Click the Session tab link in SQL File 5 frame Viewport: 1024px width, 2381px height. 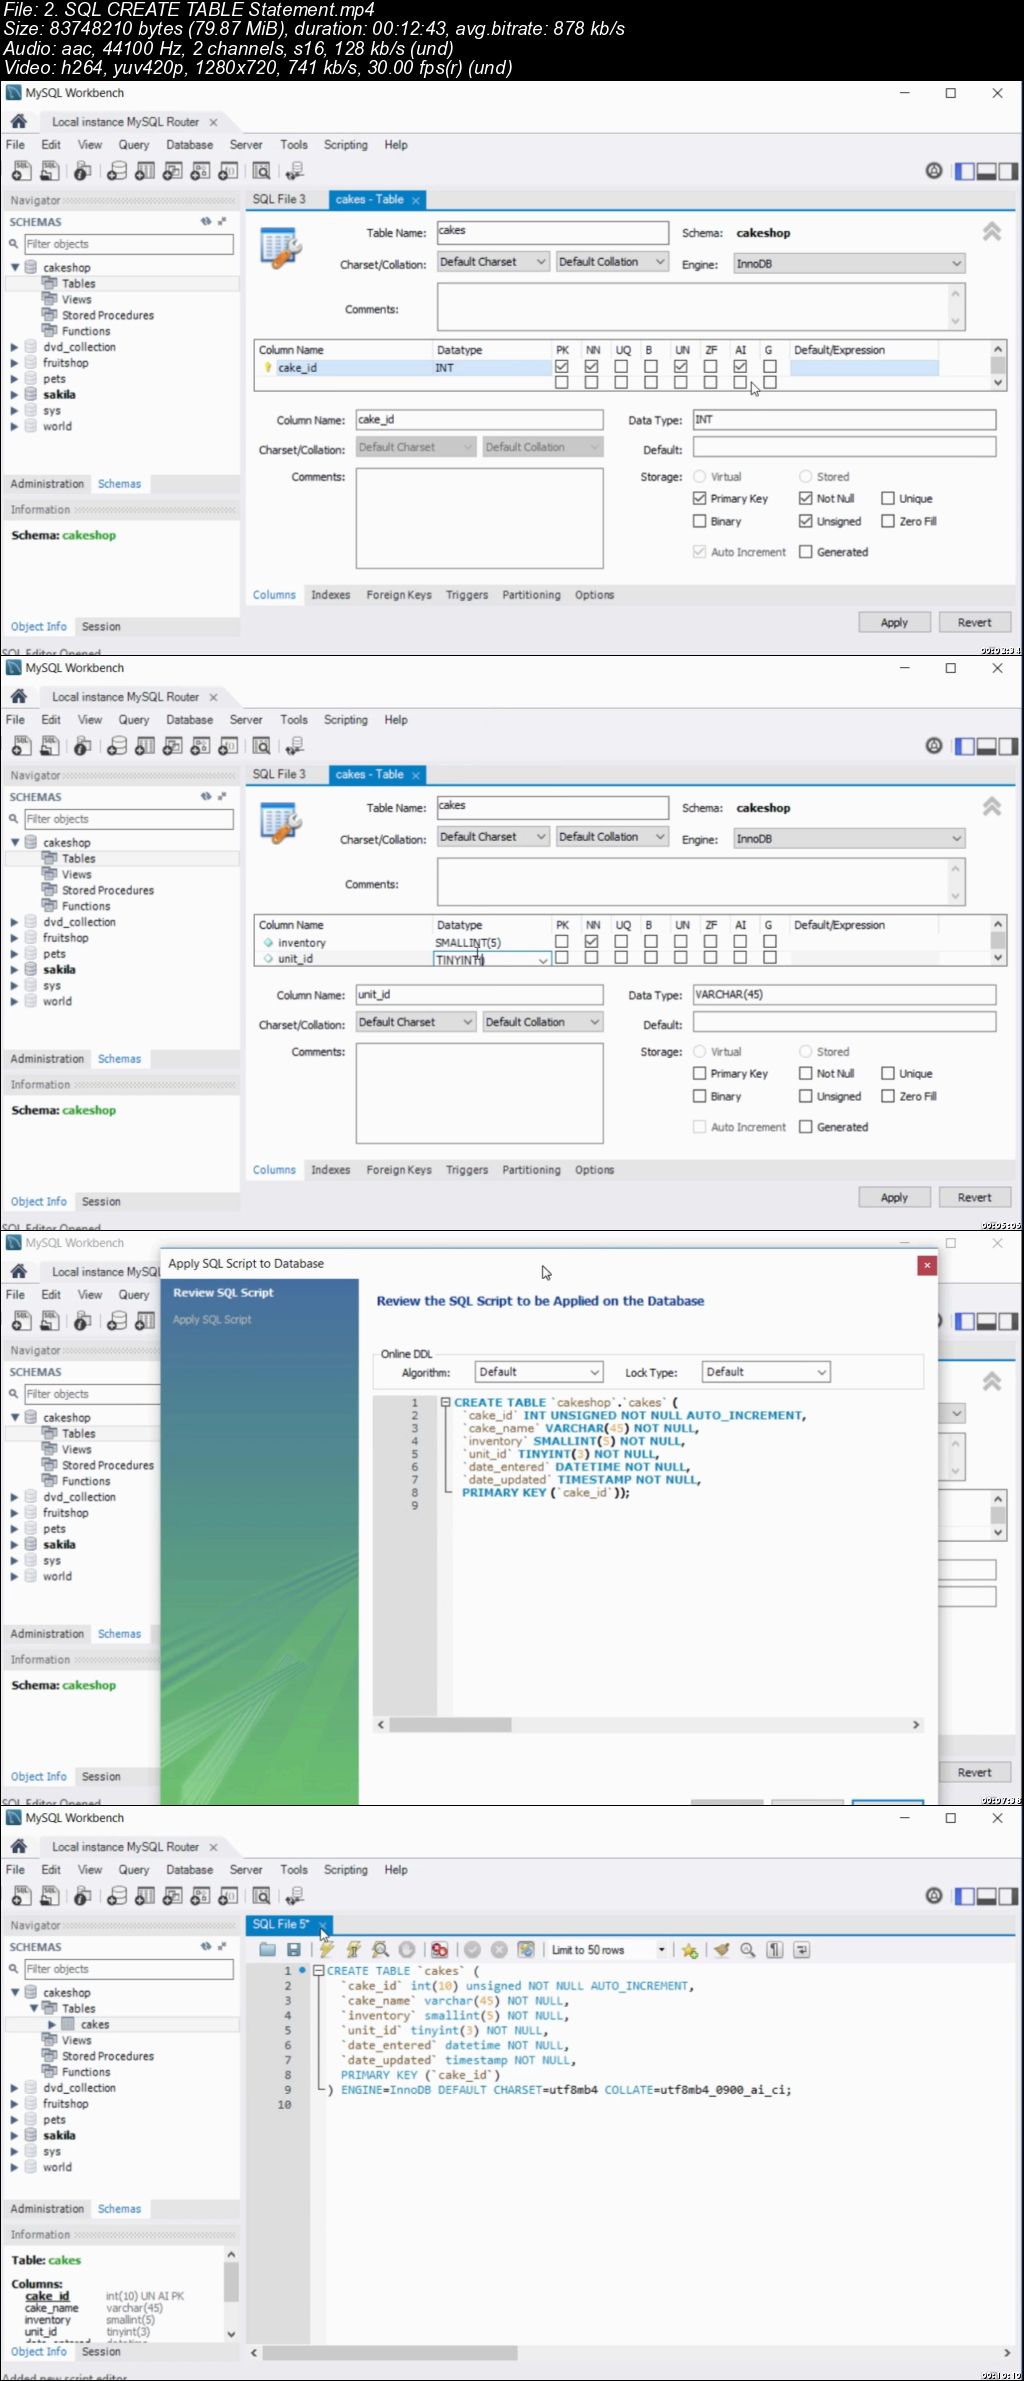(x=101, y=2351)
